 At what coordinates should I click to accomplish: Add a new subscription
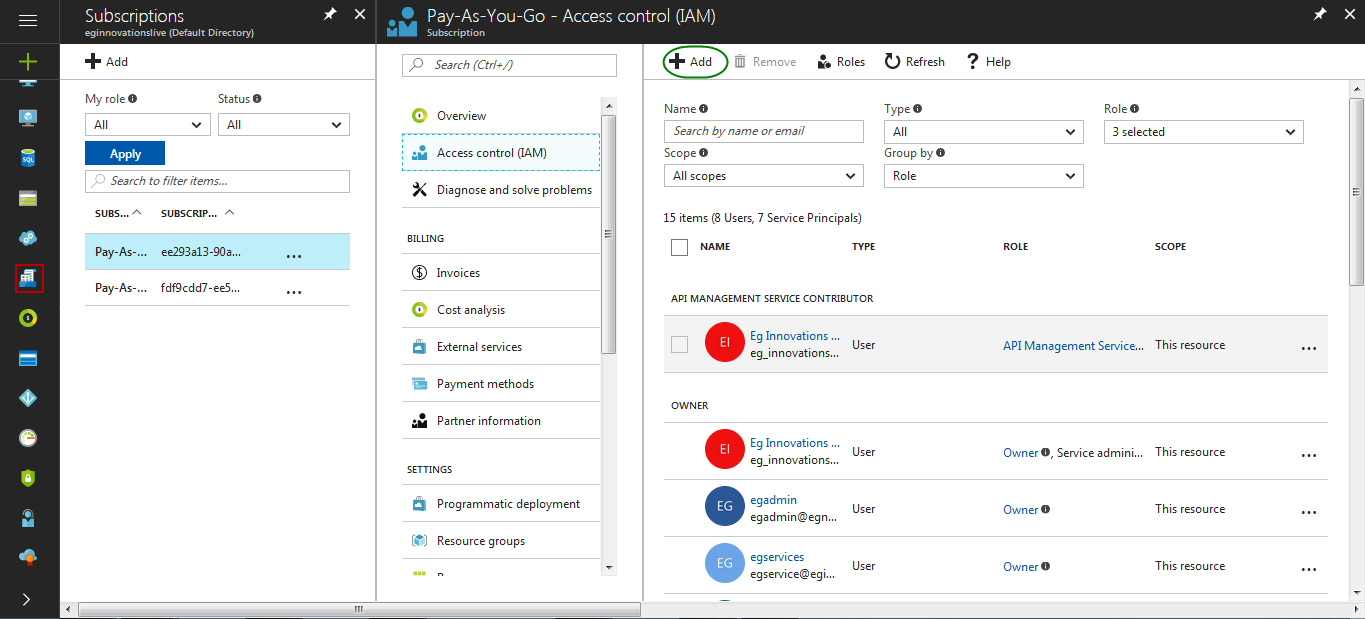(x=107, y=61)
